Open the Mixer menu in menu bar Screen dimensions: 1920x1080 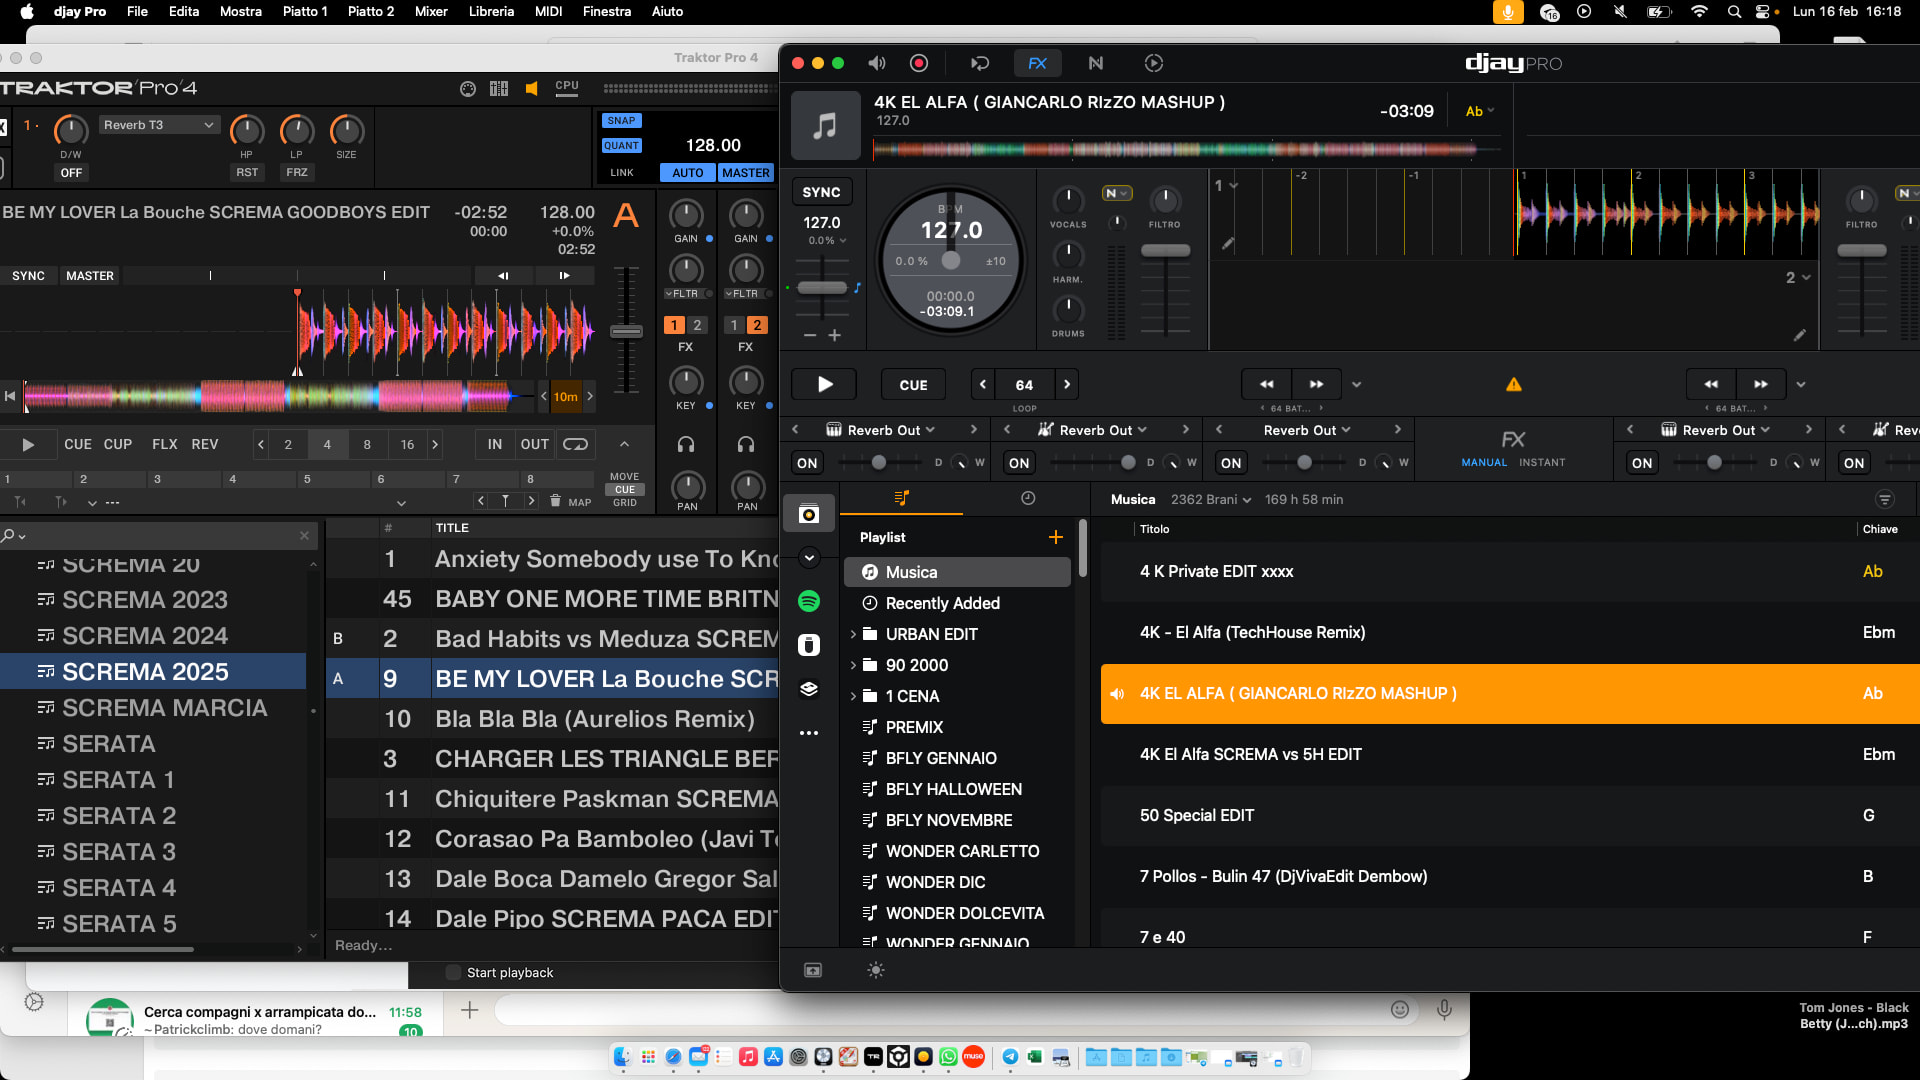click(x=431, y=11)
